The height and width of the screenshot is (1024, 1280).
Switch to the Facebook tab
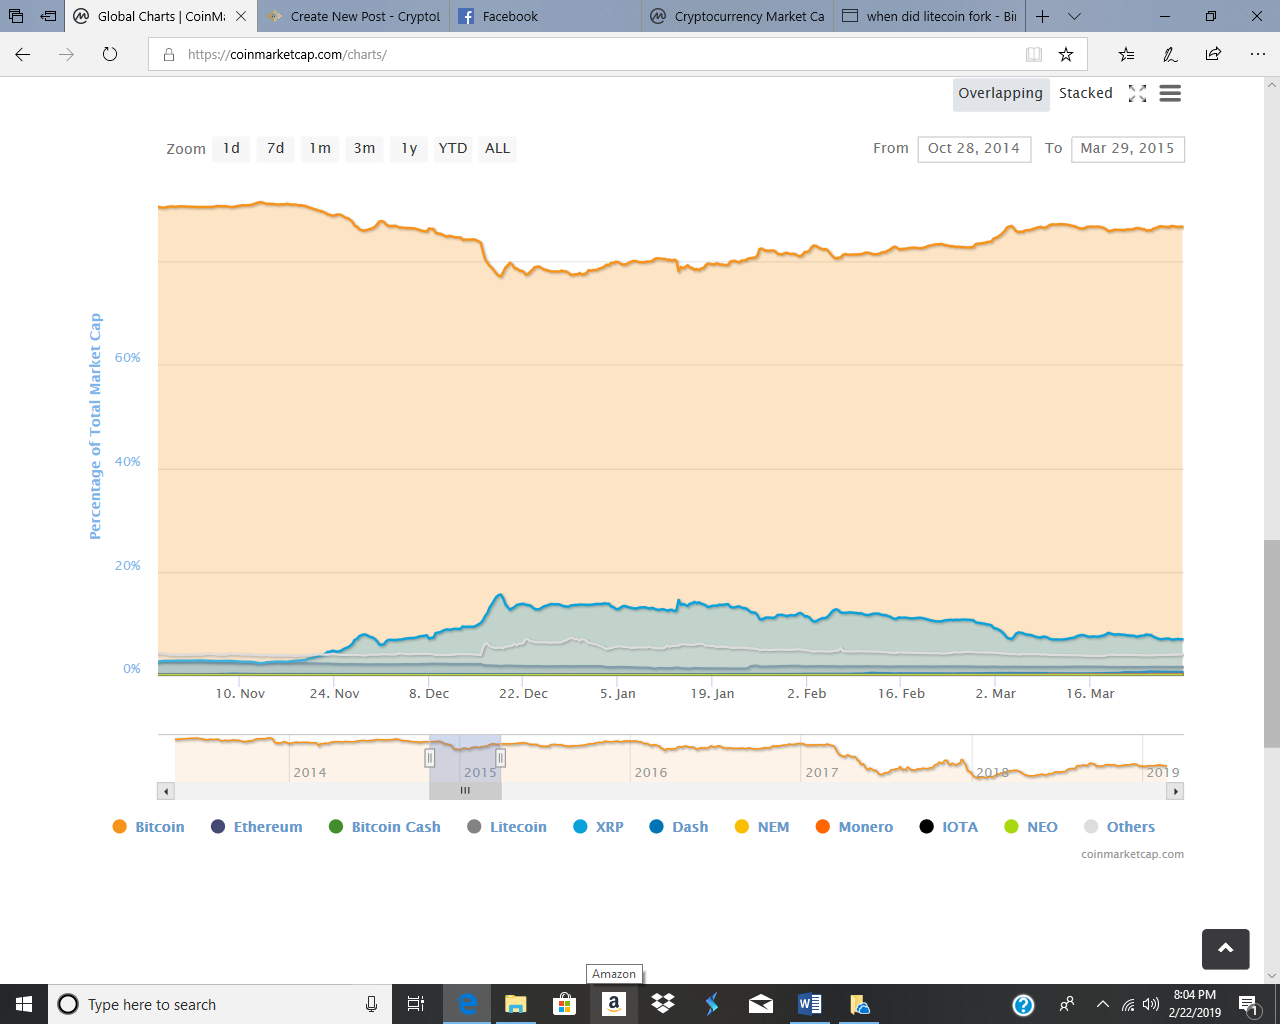point(546,16)
